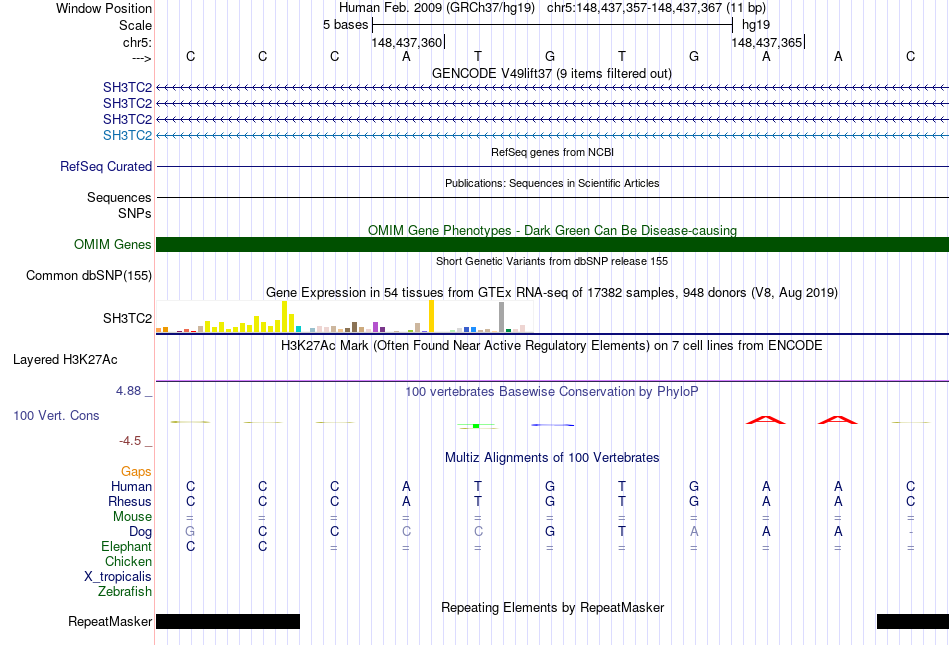The height and width of the screenshot is (645, 950).
Task: Open the RefSeq genes from NCBI title
Action: (x=552, y=153)
